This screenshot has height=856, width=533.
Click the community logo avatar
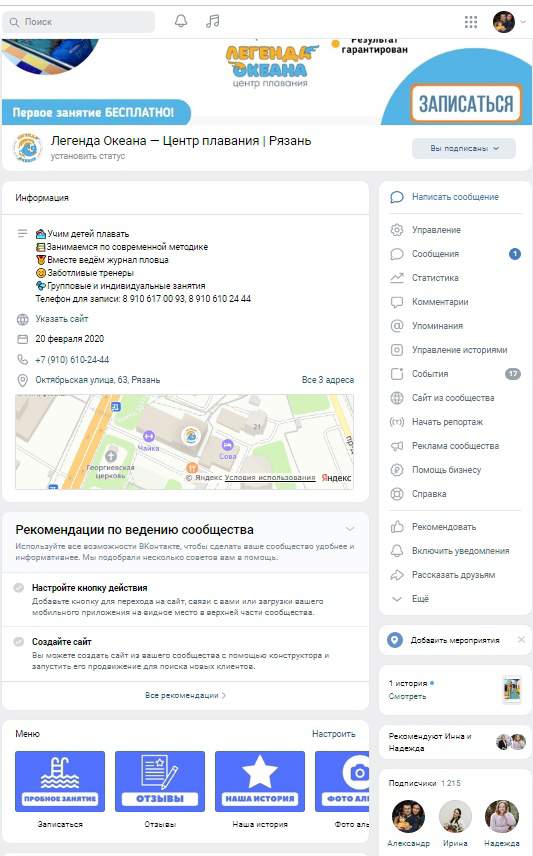[27, 147]
